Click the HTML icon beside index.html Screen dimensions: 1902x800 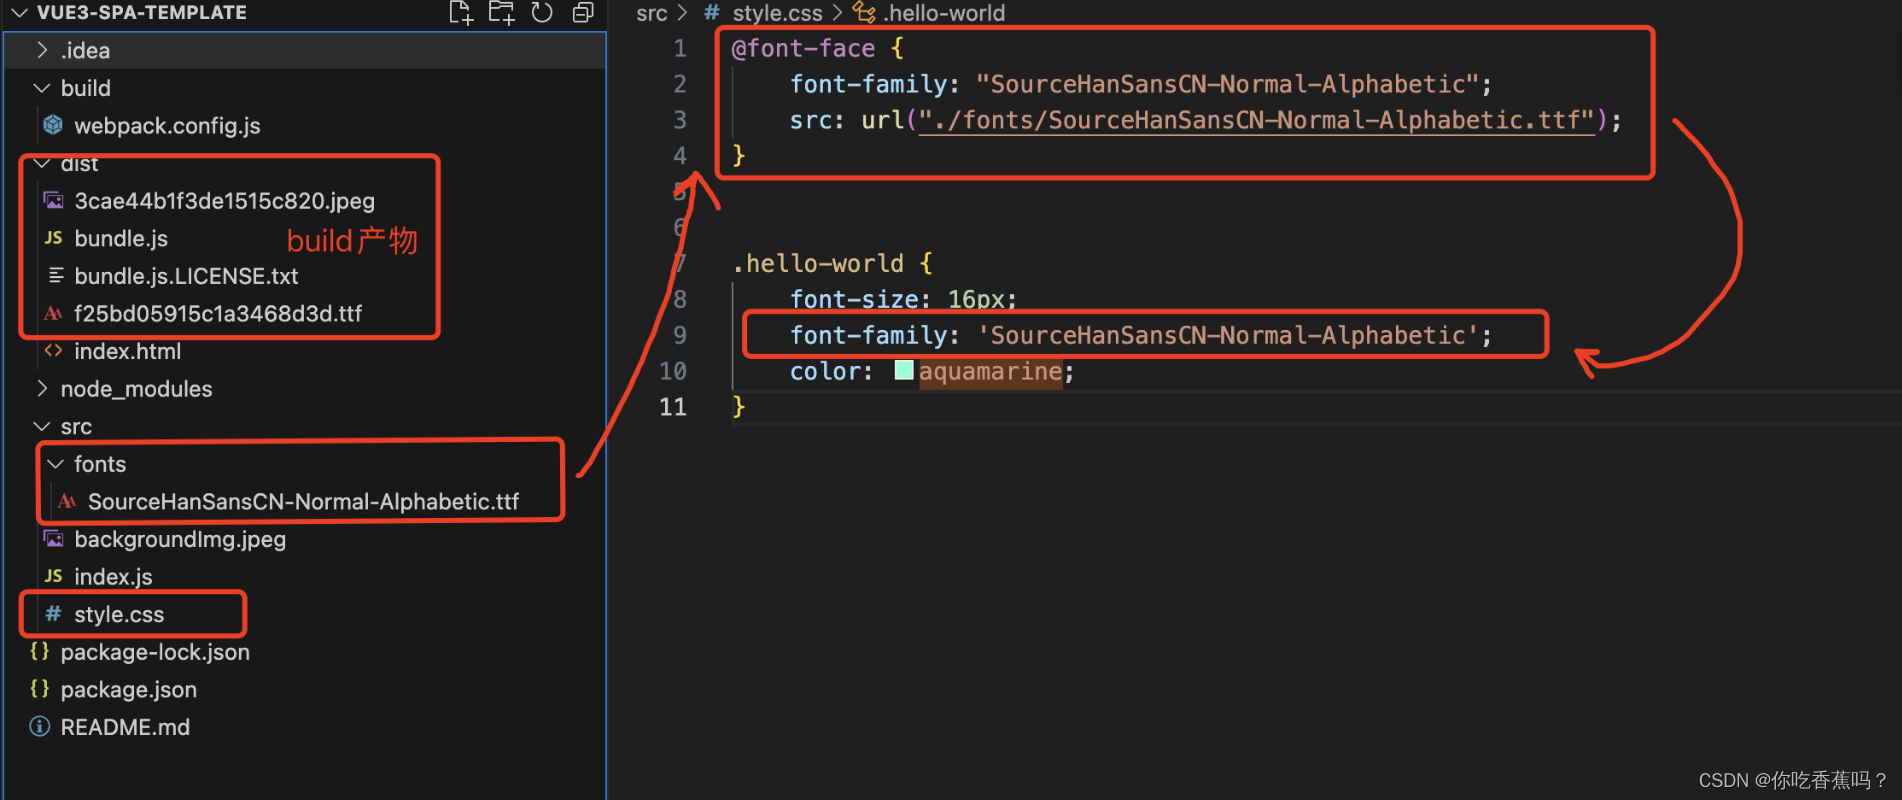point(53,351)
